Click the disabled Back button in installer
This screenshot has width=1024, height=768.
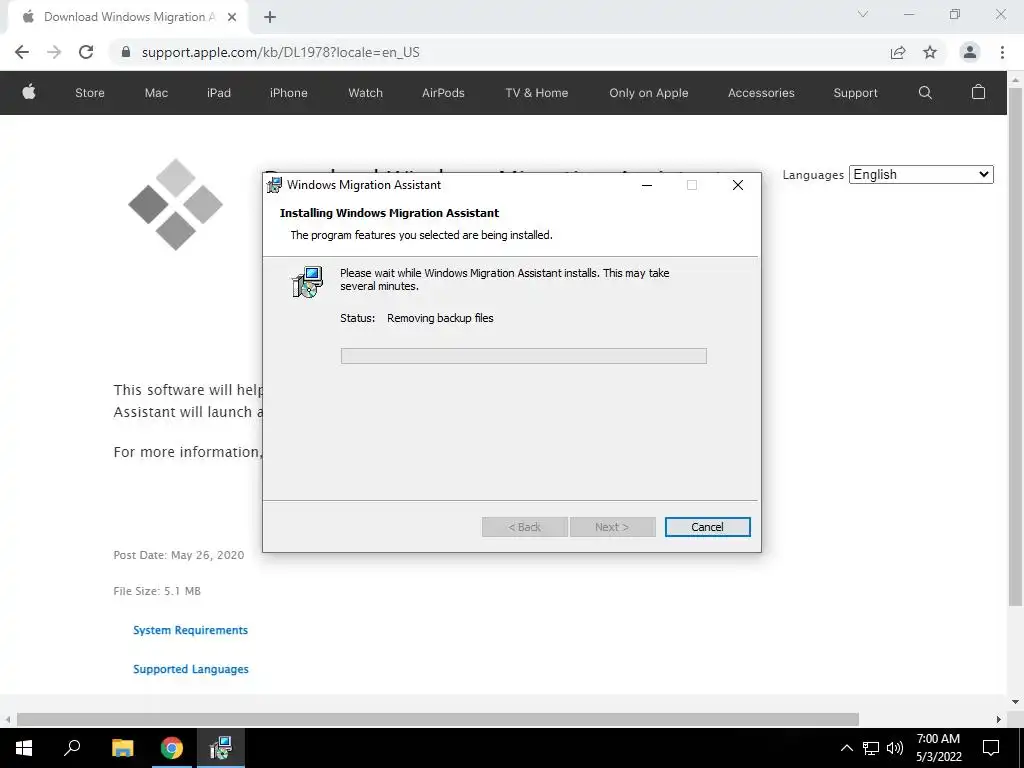pyautogui.click(x=524, y=527)
